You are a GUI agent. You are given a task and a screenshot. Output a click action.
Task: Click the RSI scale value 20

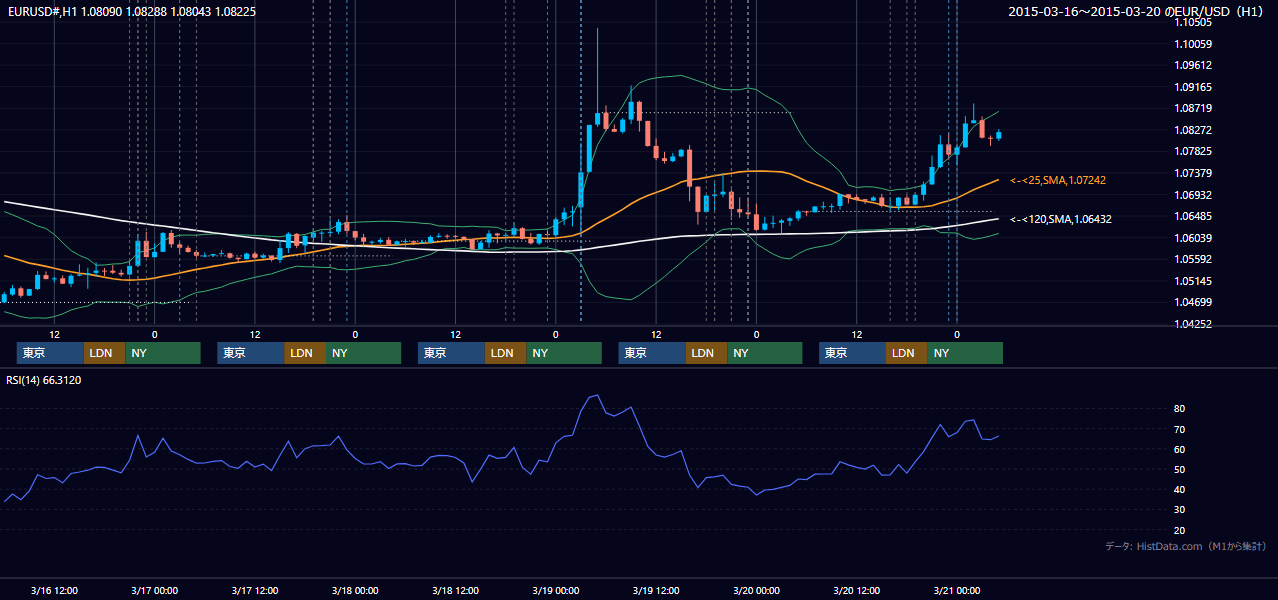click(x=1180, y=531)
